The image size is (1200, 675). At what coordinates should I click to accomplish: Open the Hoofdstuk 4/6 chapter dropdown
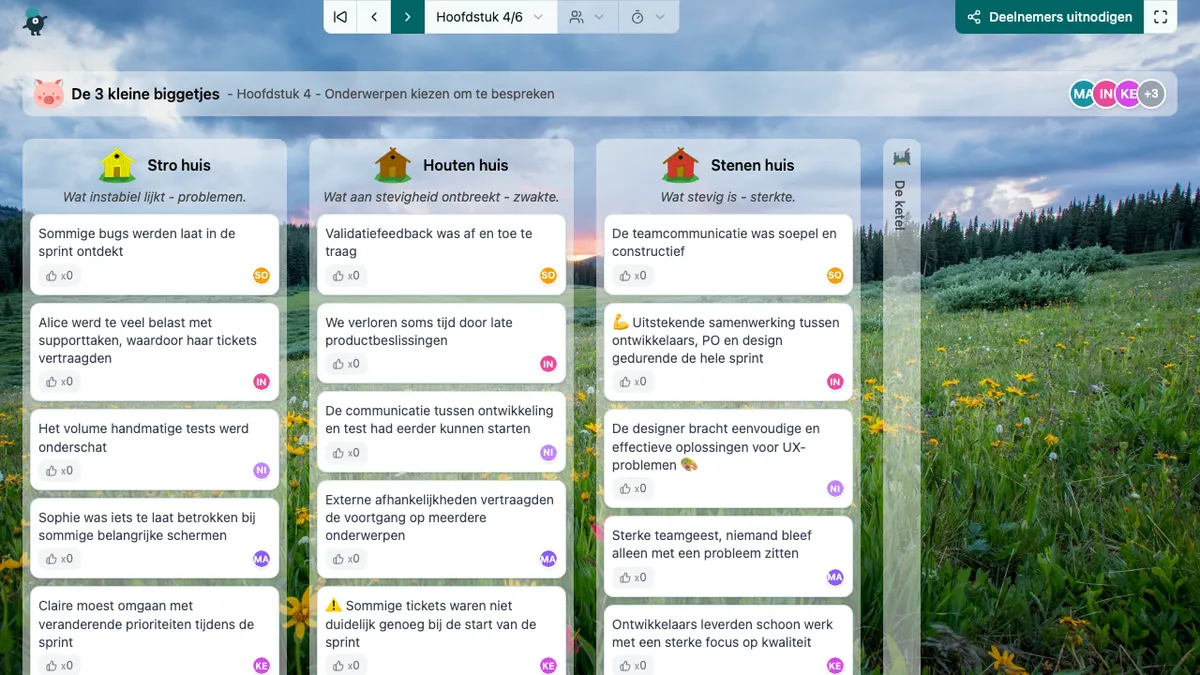[490, 17]
